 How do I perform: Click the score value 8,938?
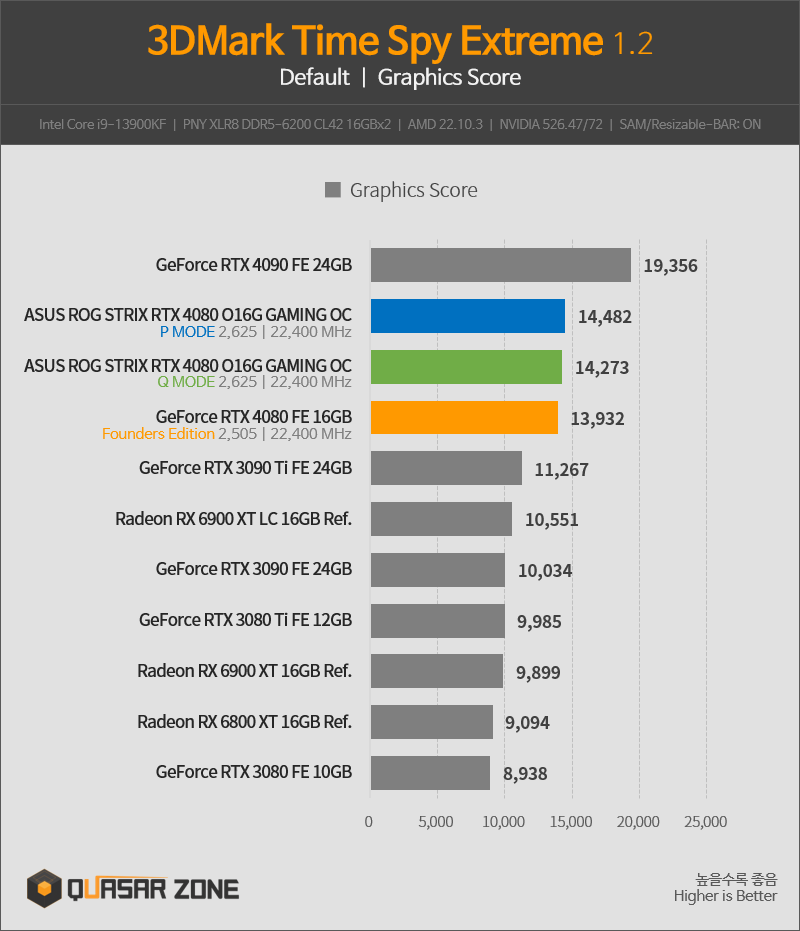pyautogui.click(x=525, y=774)
